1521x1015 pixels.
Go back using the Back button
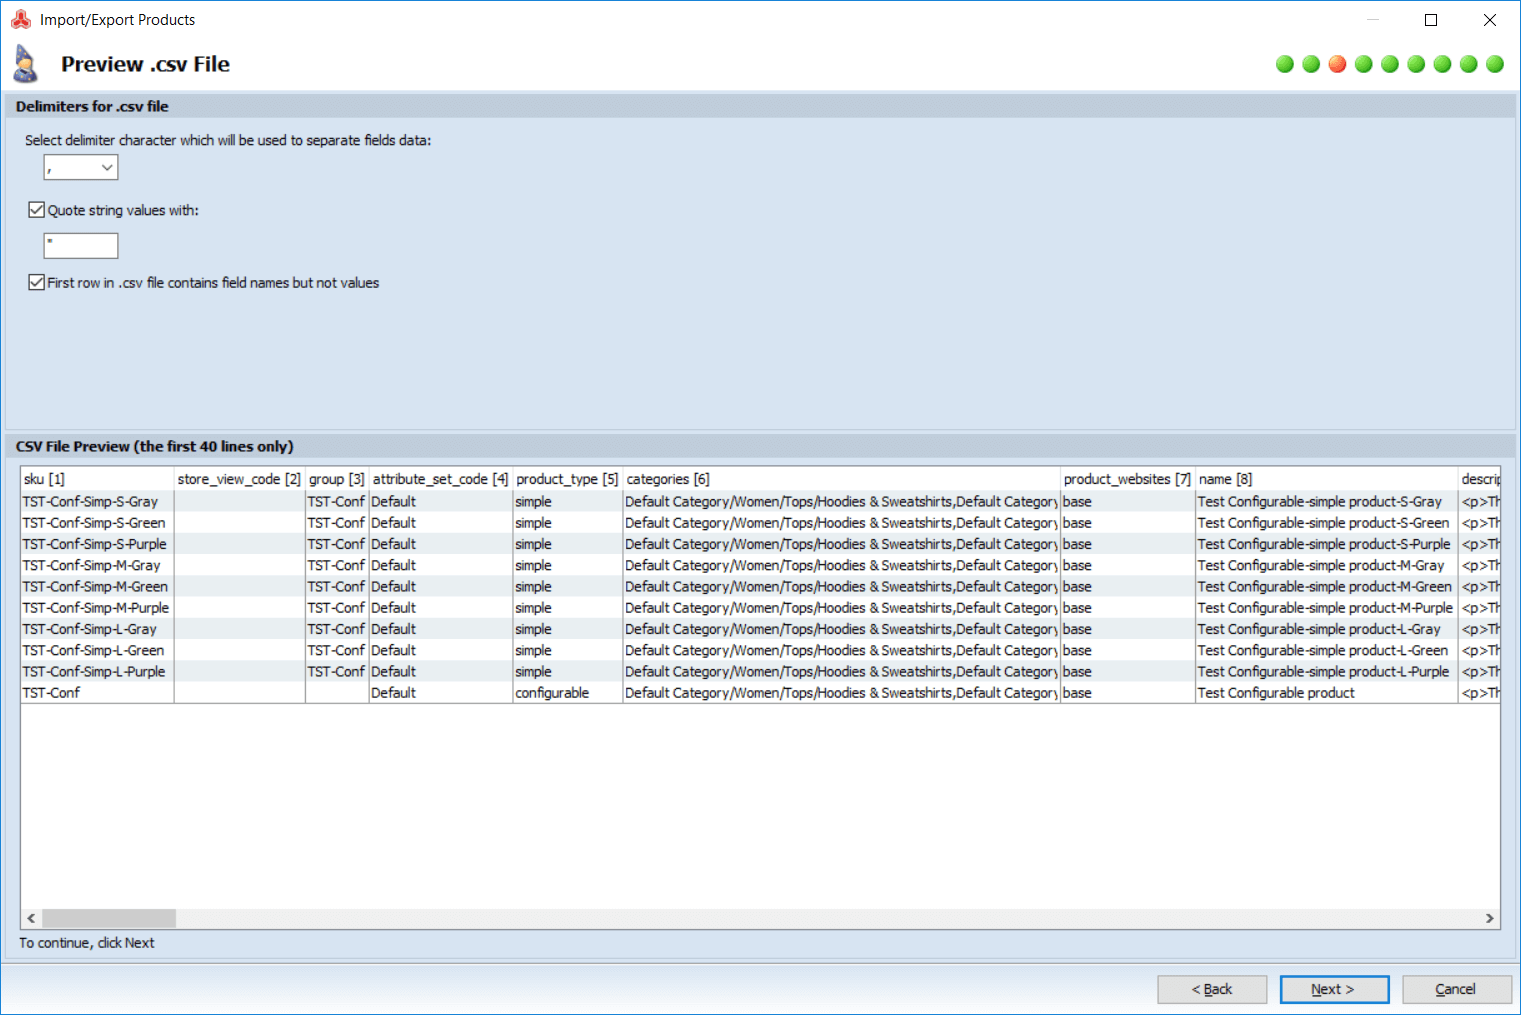coord(1211,989)
